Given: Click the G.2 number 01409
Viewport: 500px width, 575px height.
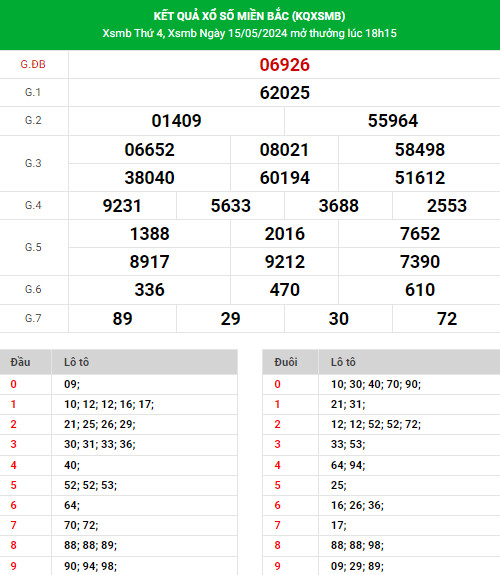Looking at the screenshot, I should [x=176, y=121].
